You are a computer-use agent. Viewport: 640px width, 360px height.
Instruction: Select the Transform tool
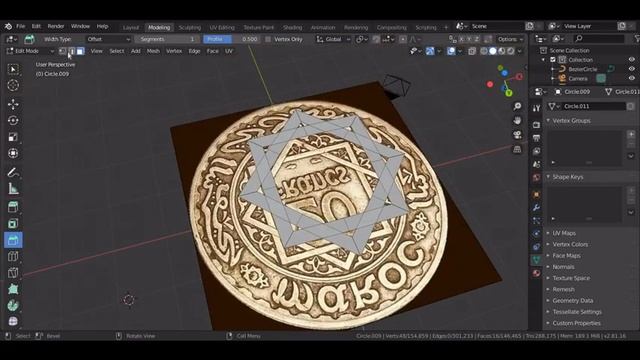pos(13,153)
